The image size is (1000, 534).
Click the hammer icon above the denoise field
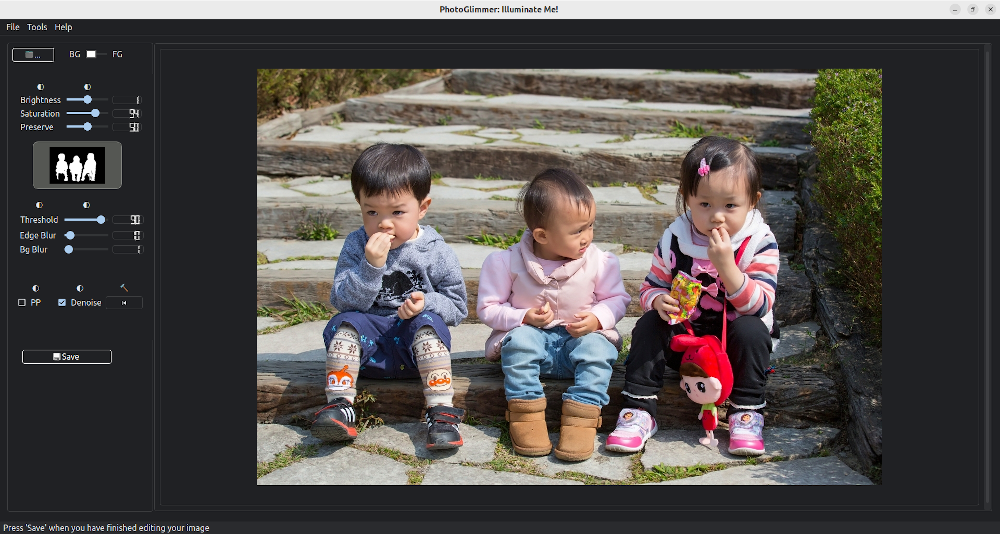coord(124,288)
